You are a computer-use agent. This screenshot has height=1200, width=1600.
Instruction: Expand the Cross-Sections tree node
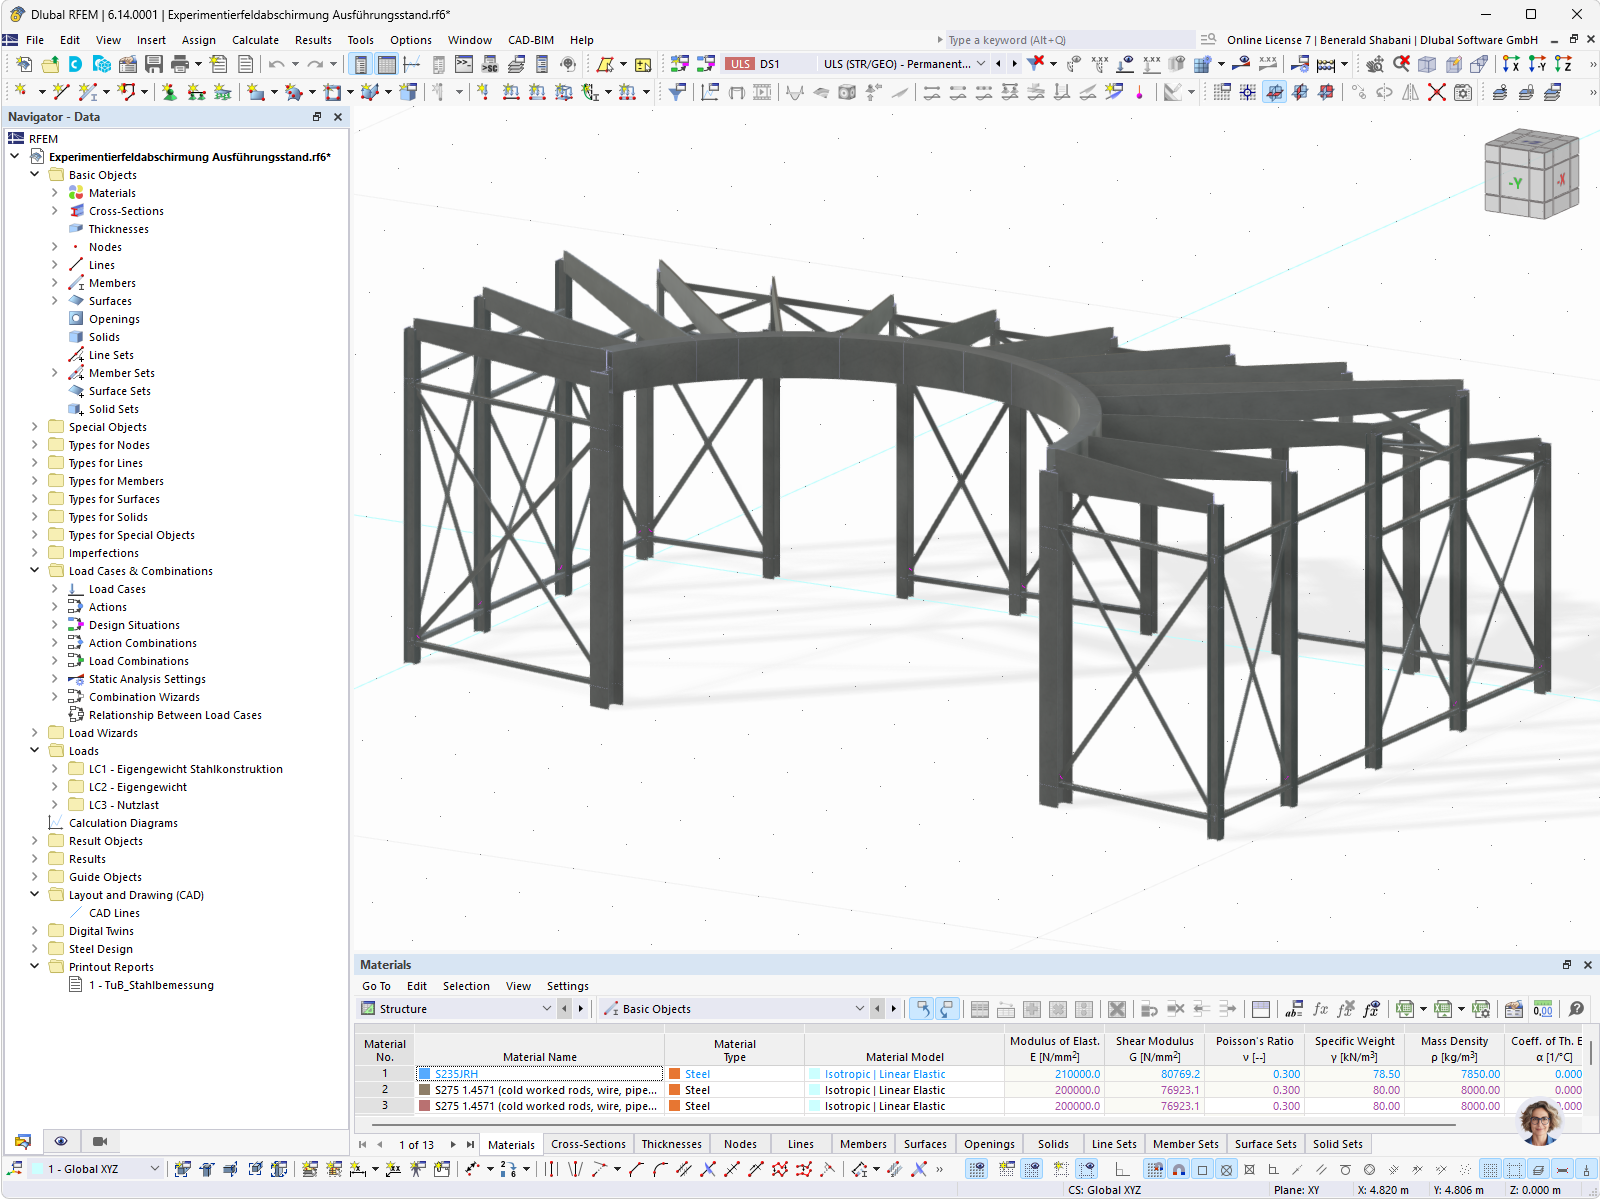click(55, 211)
